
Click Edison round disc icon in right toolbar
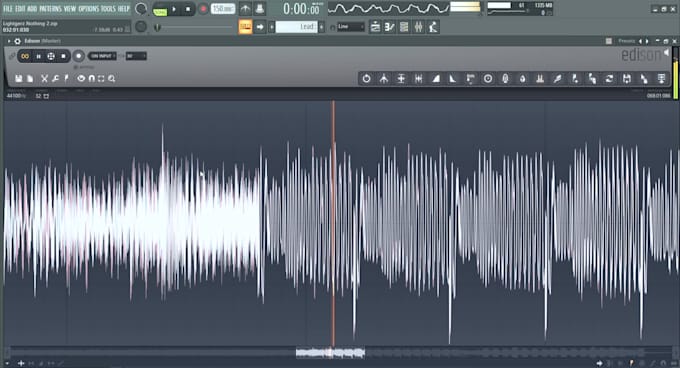pyautogui.click(x=488, y=78)
